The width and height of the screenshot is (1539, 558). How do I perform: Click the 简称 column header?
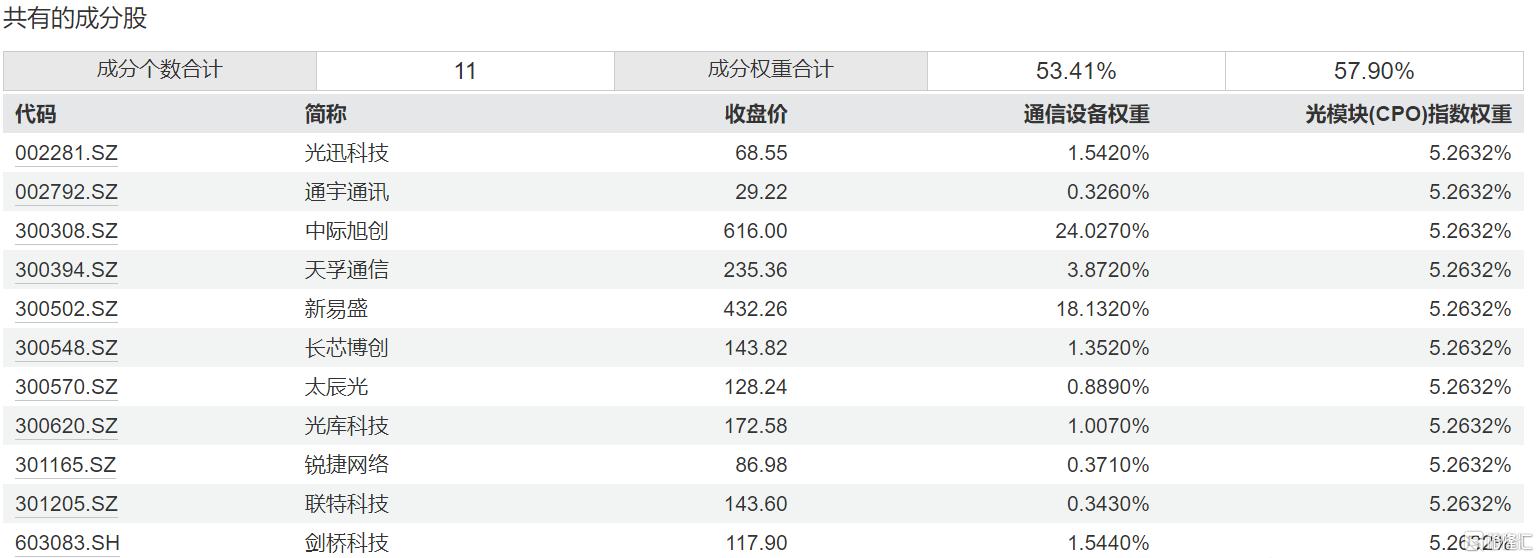click(x=325, y=114)
